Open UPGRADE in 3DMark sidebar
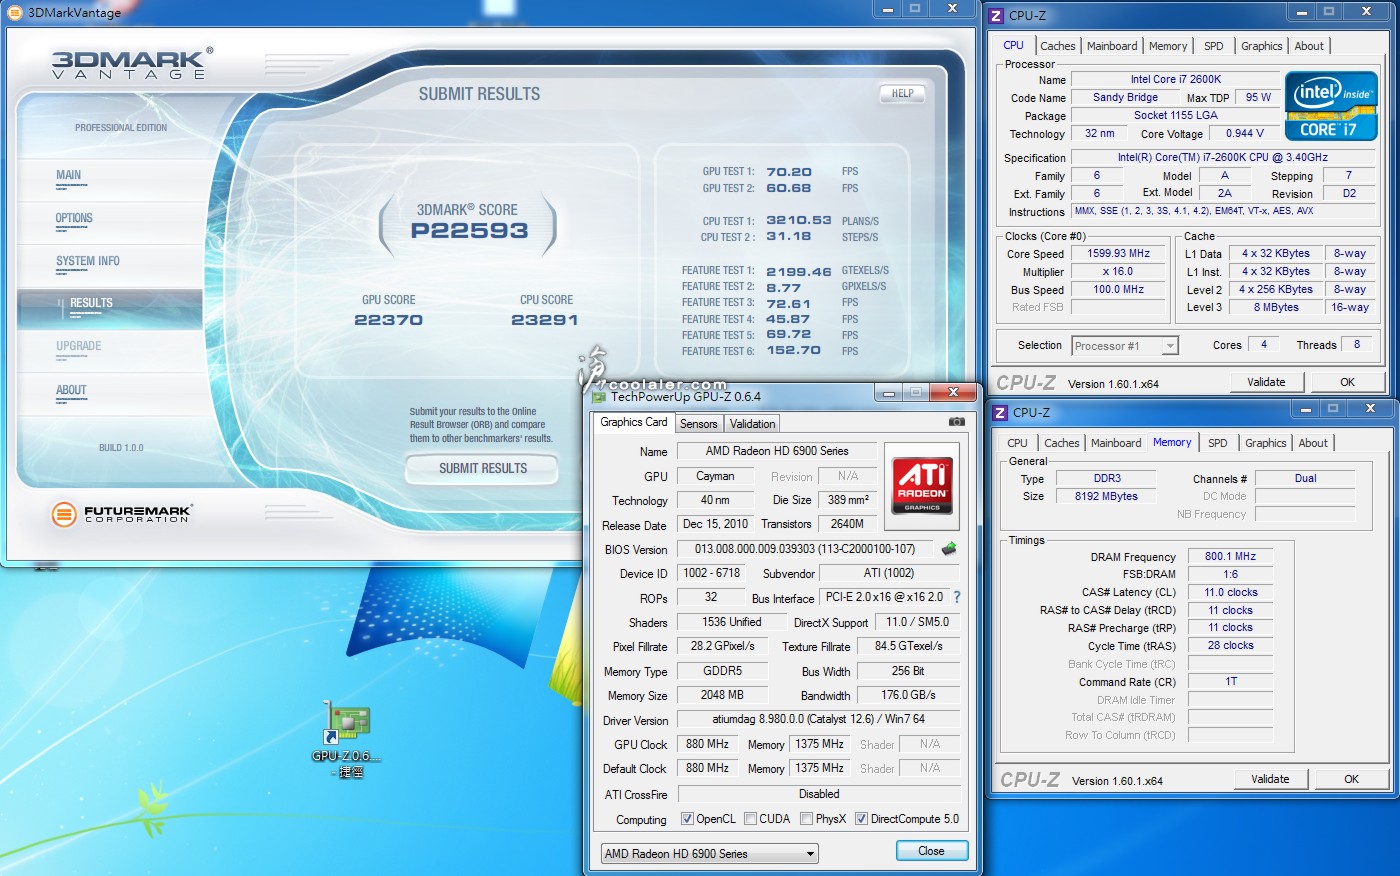This screenshot has width=1400, height=876. click(x=79, y=346)
